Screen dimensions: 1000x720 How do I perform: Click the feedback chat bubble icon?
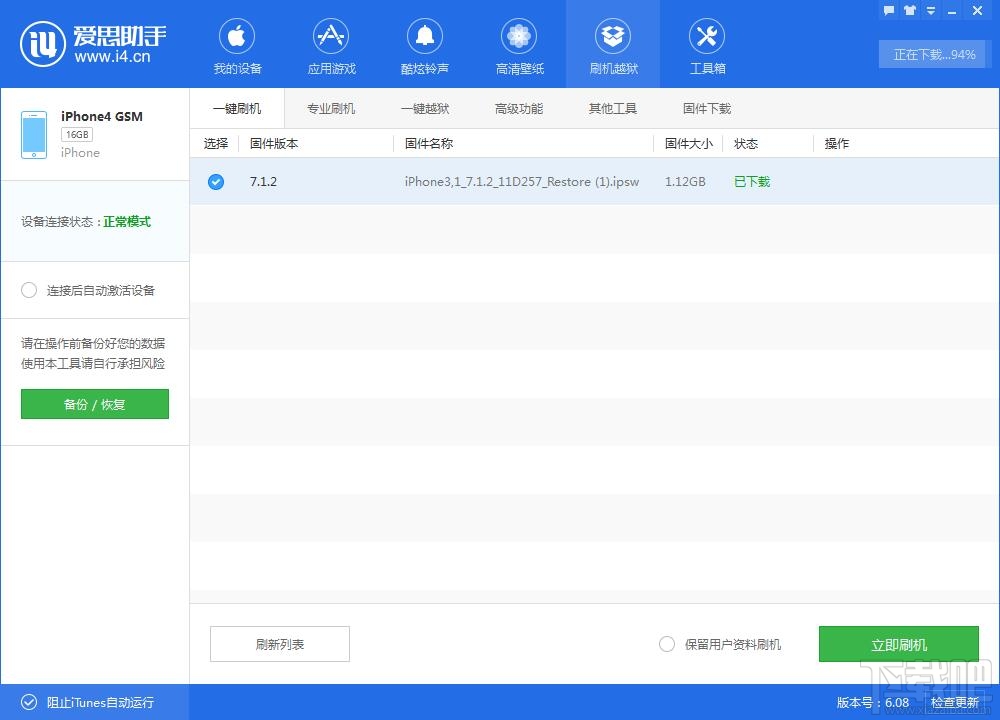tap(888, 10)
